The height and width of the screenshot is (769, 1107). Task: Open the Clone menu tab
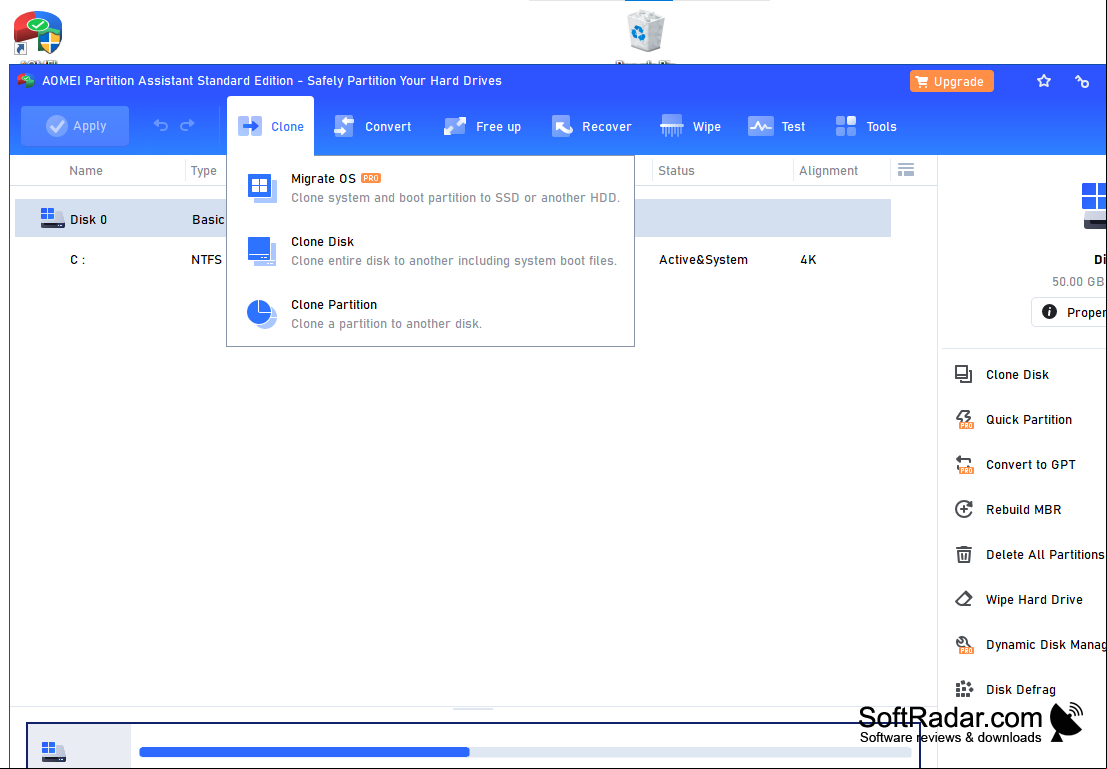(x=270, y=126)
